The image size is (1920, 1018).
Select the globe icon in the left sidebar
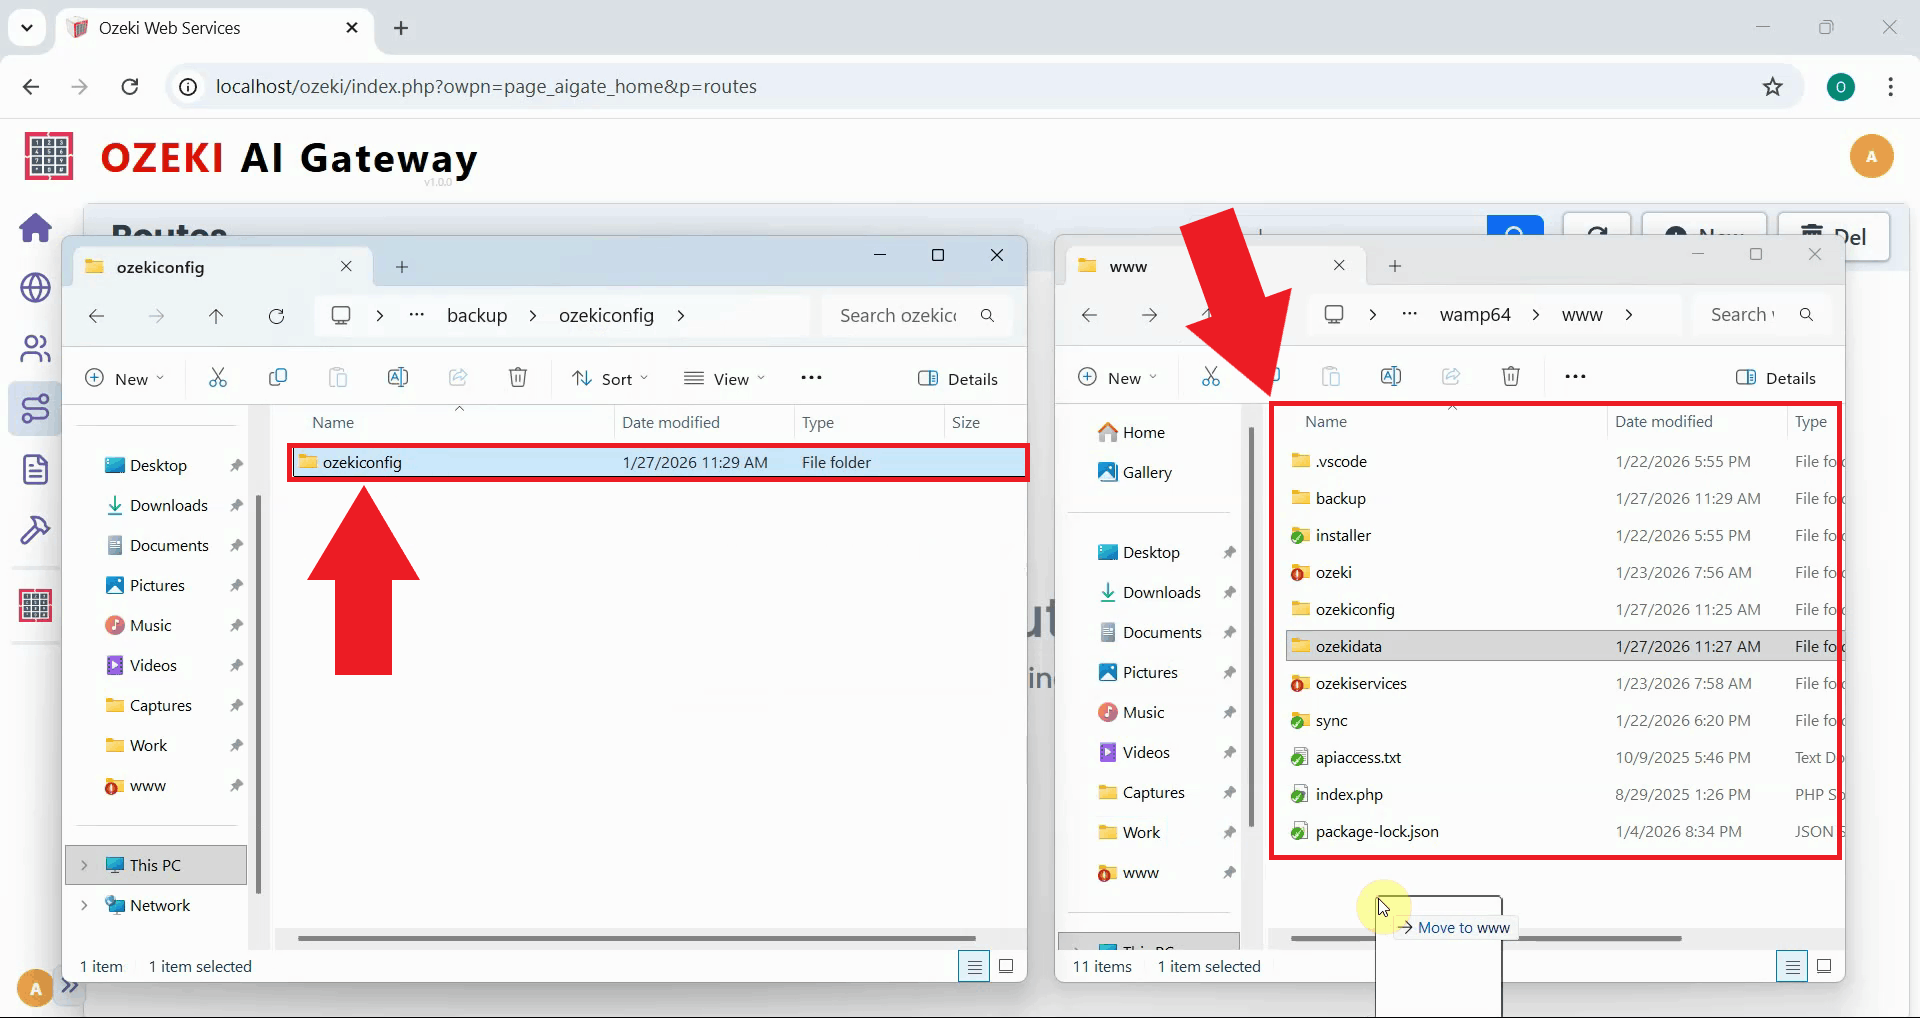click(x=36, y=288)
